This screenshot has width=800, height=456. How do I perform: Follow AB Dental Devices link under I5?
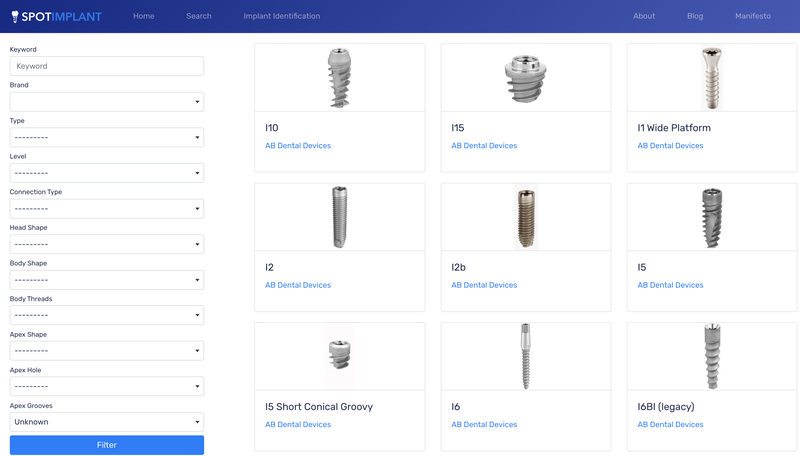point(670,285)
